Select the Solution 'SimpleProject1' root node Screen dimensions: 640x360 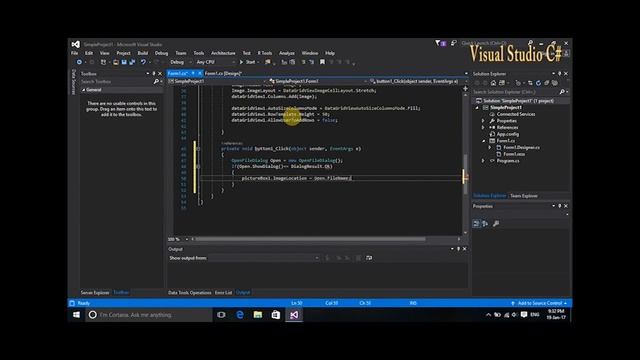(x=518, y=101)
